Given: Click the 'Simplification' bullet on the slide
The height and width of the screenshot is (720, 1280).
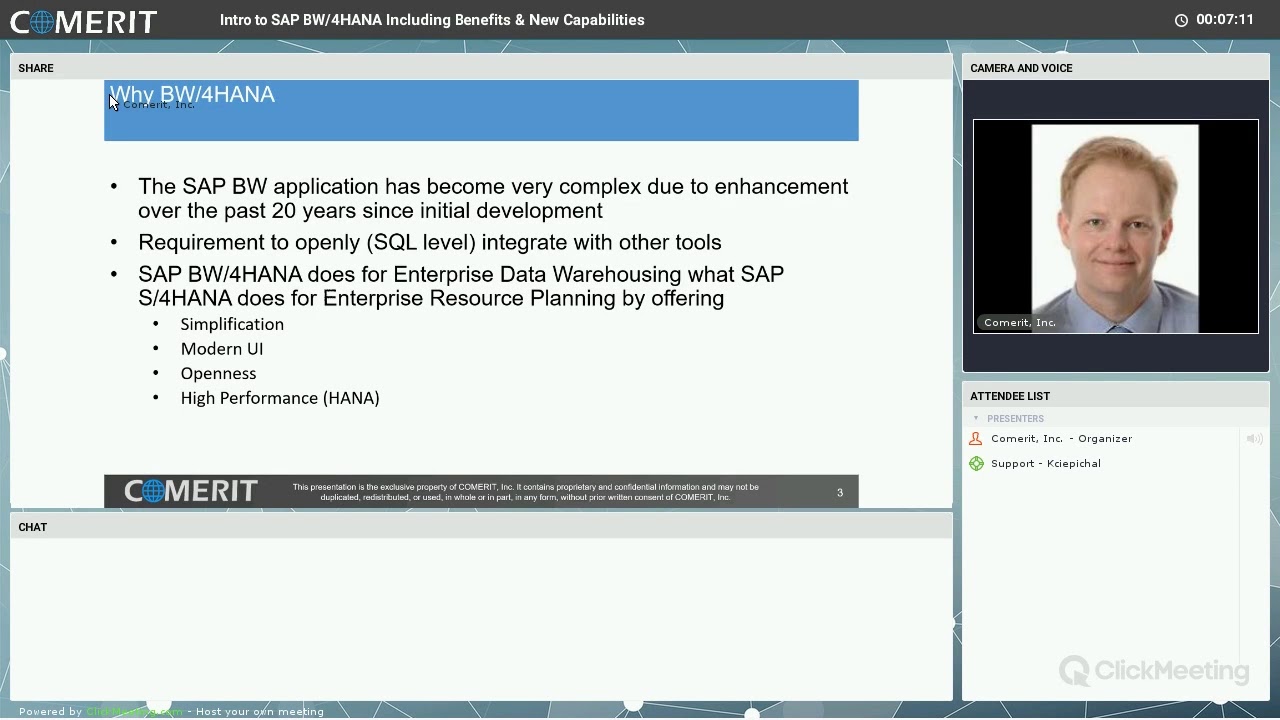Looking at the screenshot, I should (x=232, y=324).
